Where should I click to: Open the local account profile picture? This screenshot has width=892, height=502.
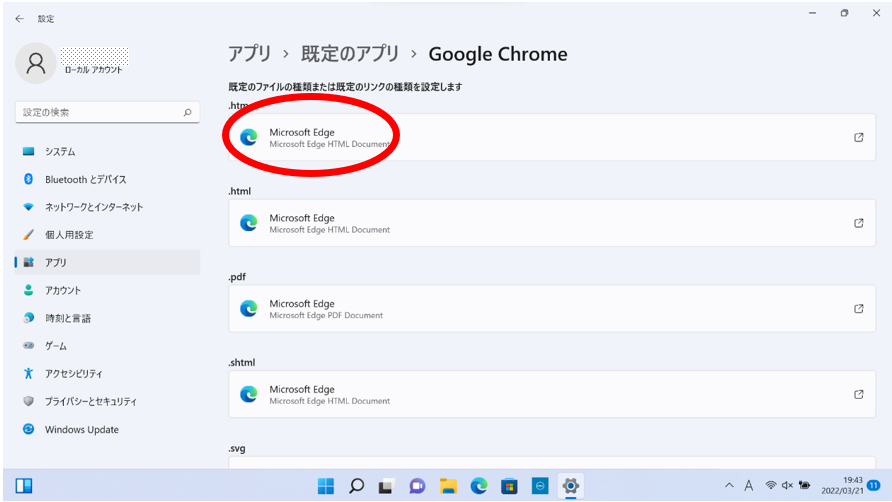click(36, 63)
